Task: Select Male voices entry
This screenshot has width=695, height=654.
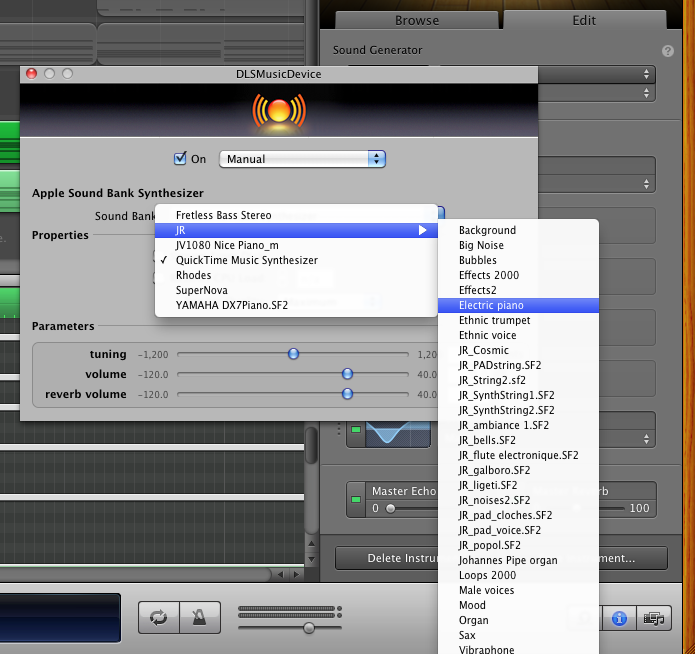Action: coord(518,591)
